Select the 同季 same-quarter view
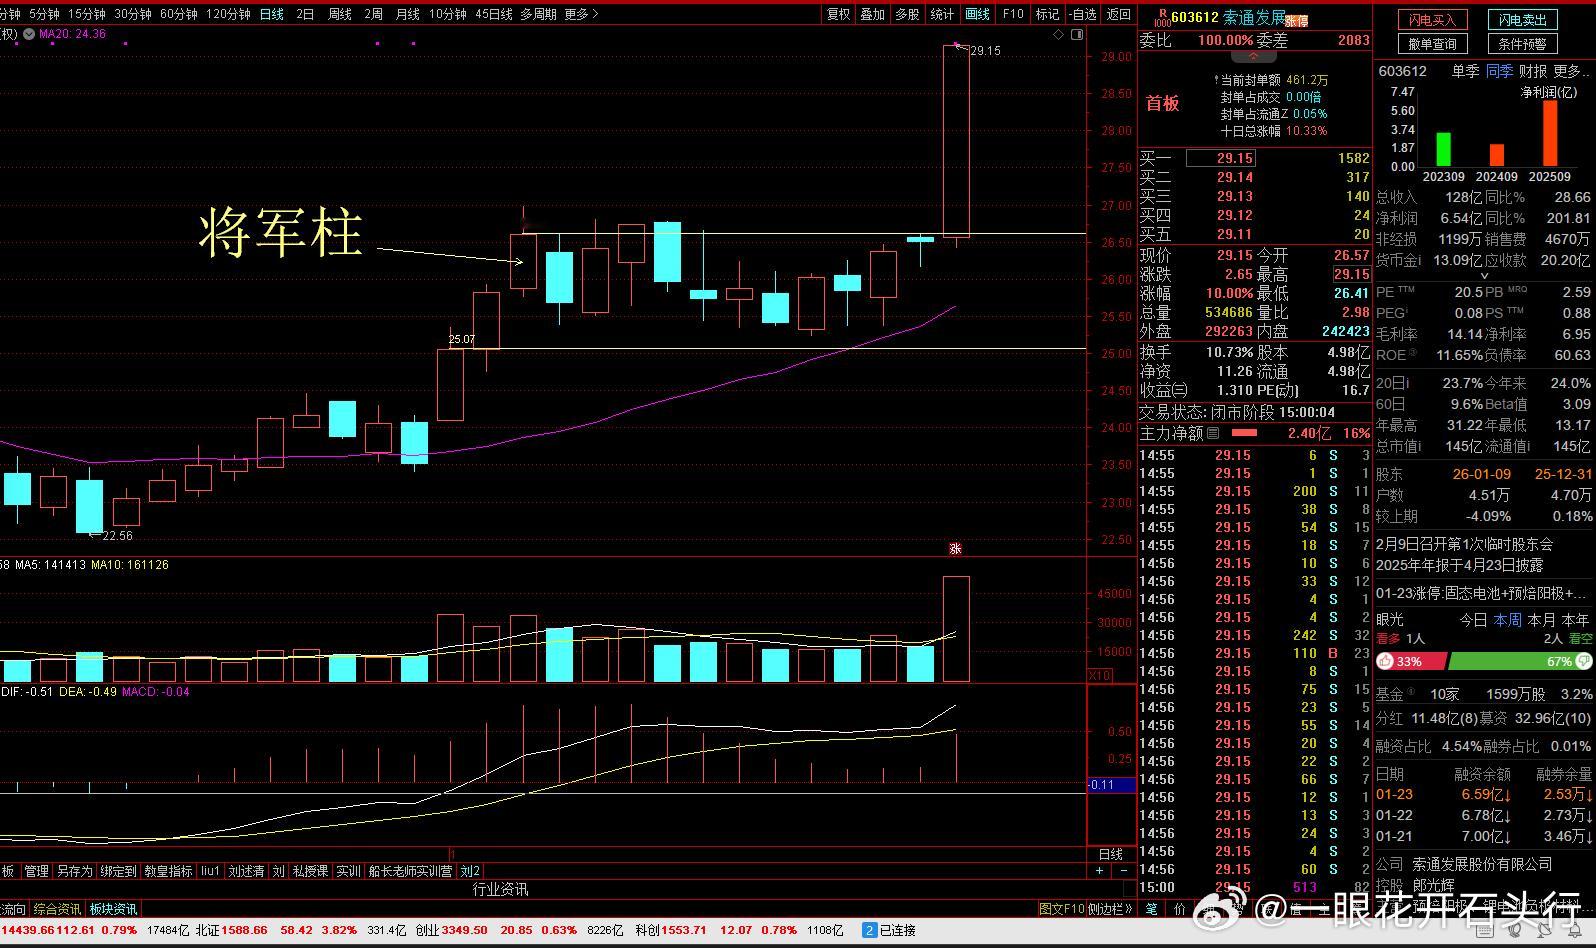The image size is (1596, 948). [1499, 71]
